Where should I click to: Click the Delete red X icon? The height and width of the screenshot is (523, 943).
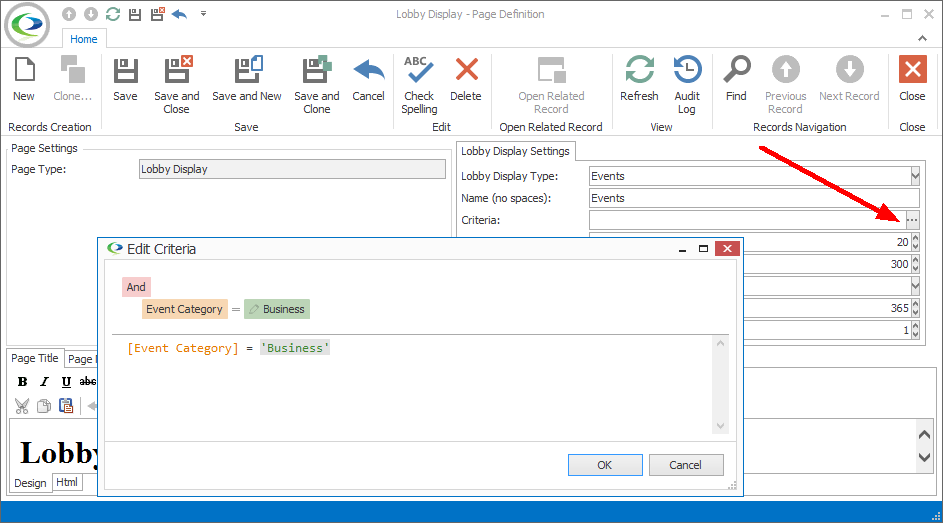click(x=467, y=70)
